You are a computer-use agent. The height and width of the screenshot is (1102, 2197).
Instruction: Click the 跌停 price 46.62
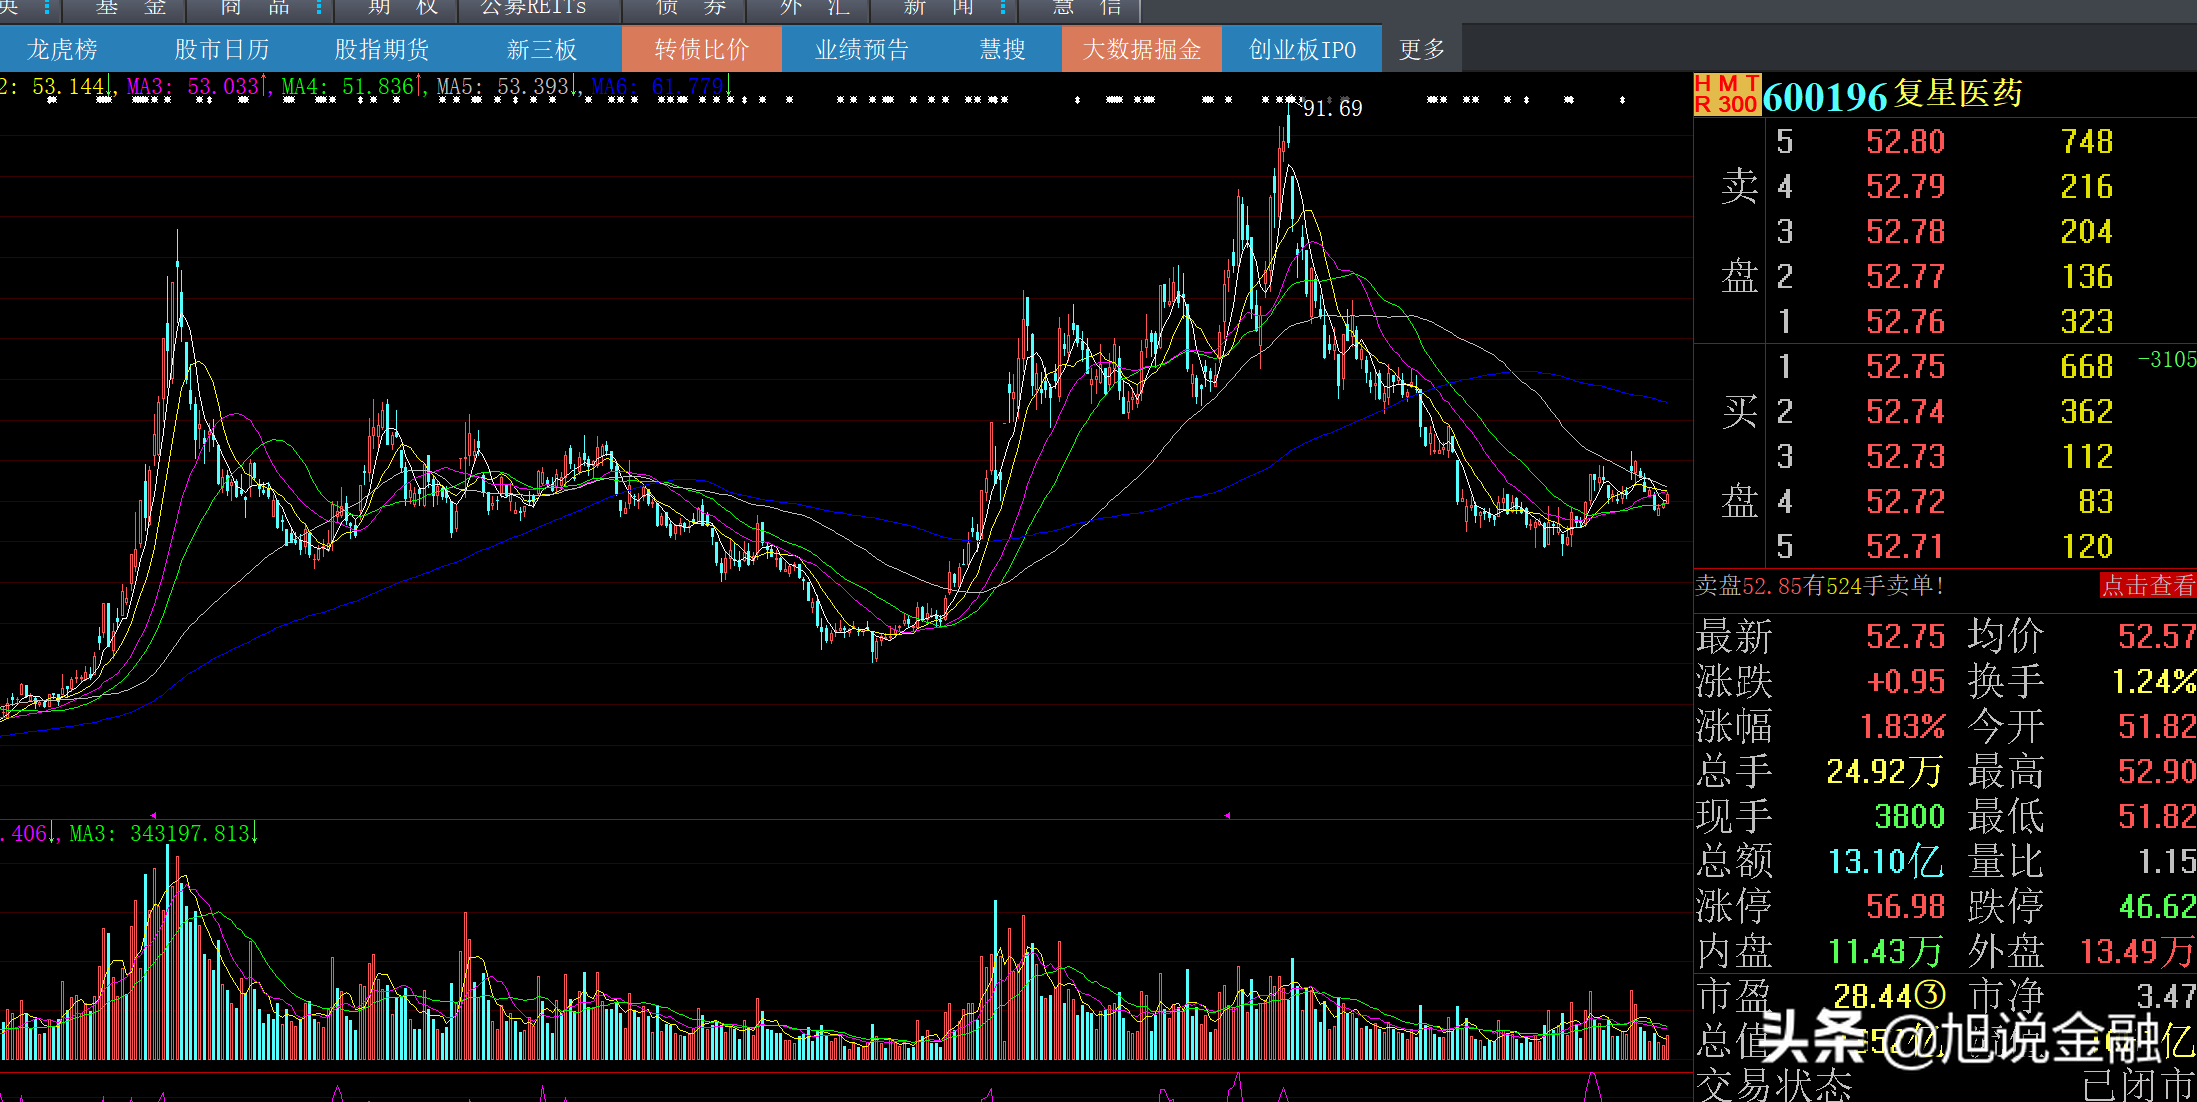click(x=2157, y=907)
